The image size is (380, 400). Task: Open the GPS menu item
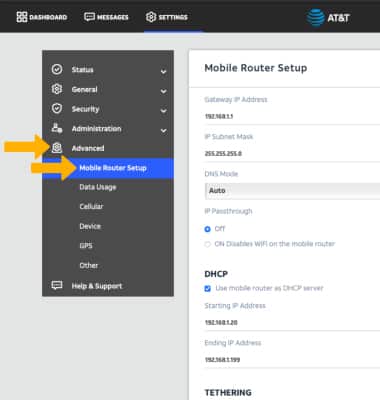click(x=86, y=246)
